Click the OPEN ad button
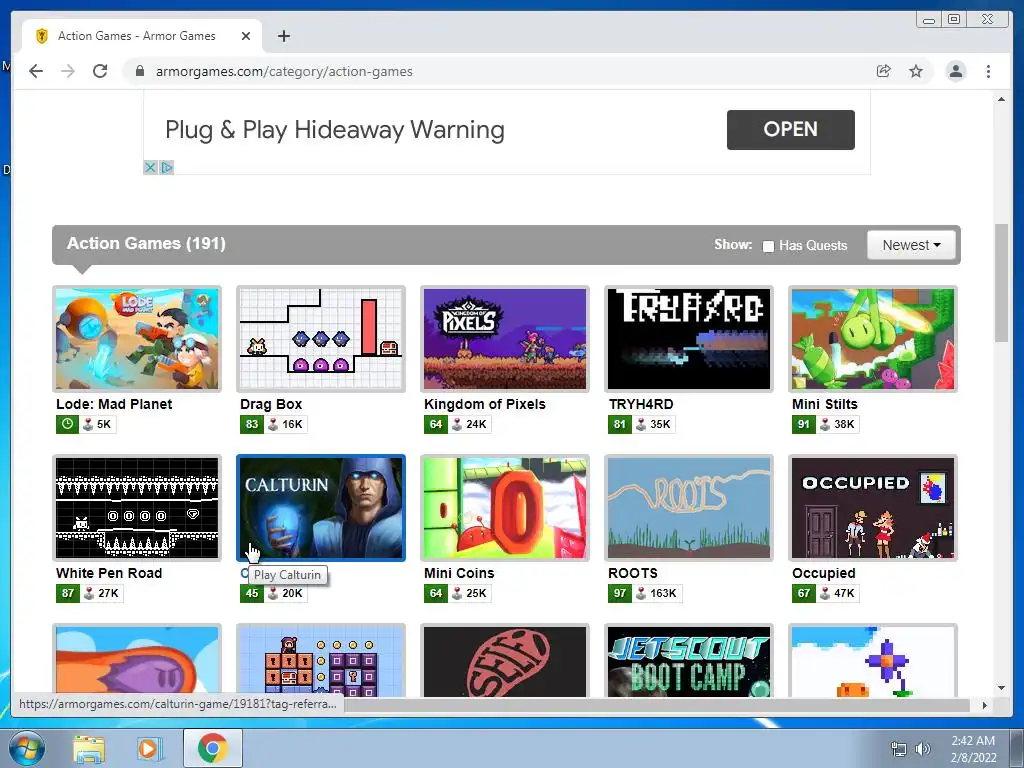Viewport: 1024px width, 768px height. coord(790,129)
